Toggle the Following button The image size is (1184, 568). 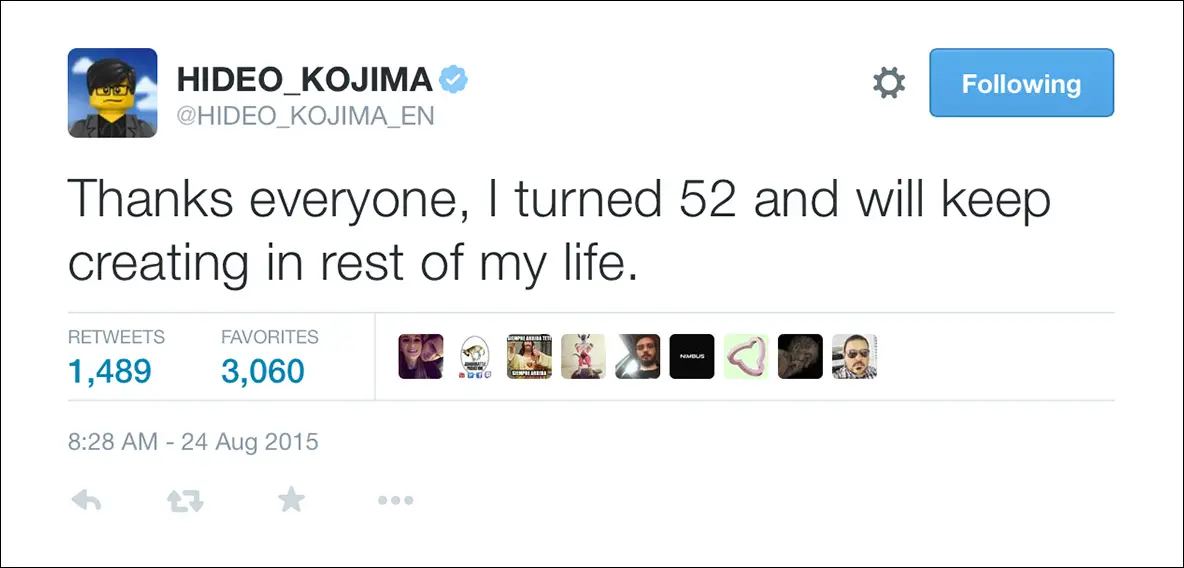click(x=1021, y=83)
